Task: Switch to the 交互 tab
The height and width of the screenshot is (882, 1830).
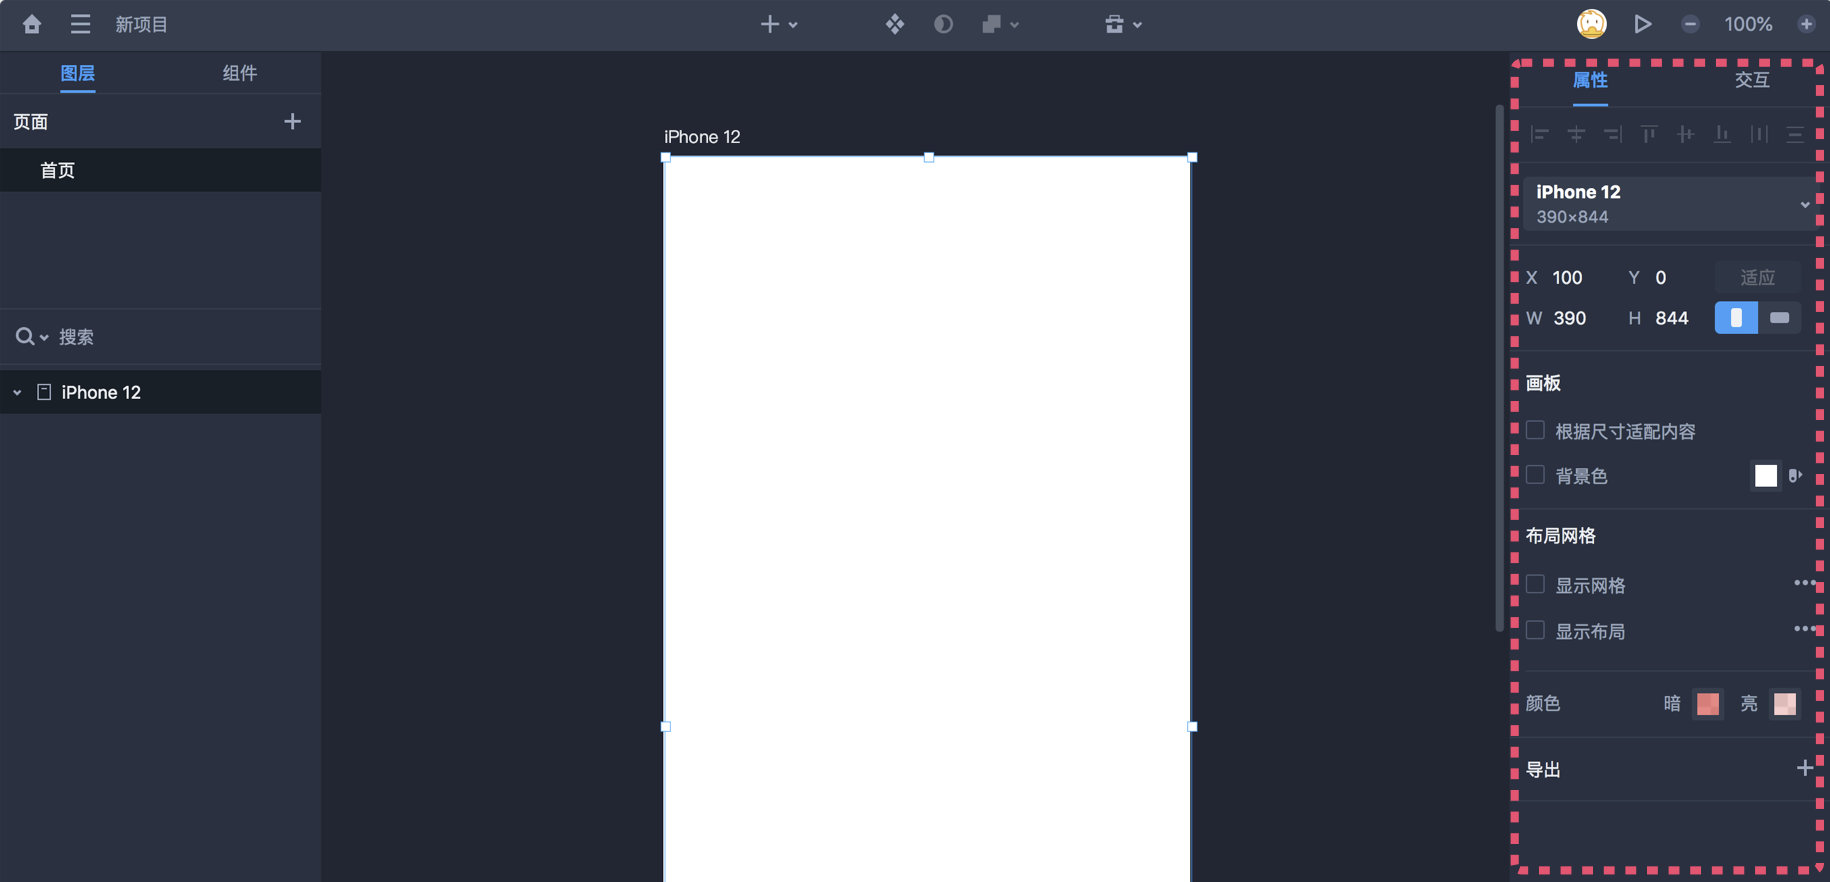Action: coord(1751,80)
